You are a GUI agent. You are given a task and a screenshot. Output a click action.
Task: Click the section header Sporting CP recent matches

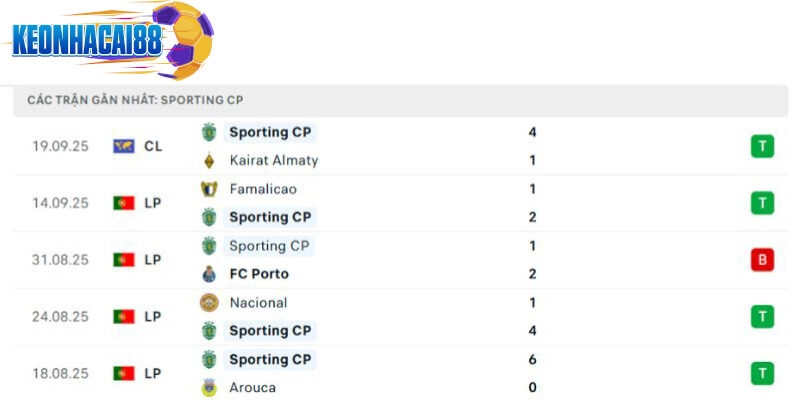pos(135,101)
